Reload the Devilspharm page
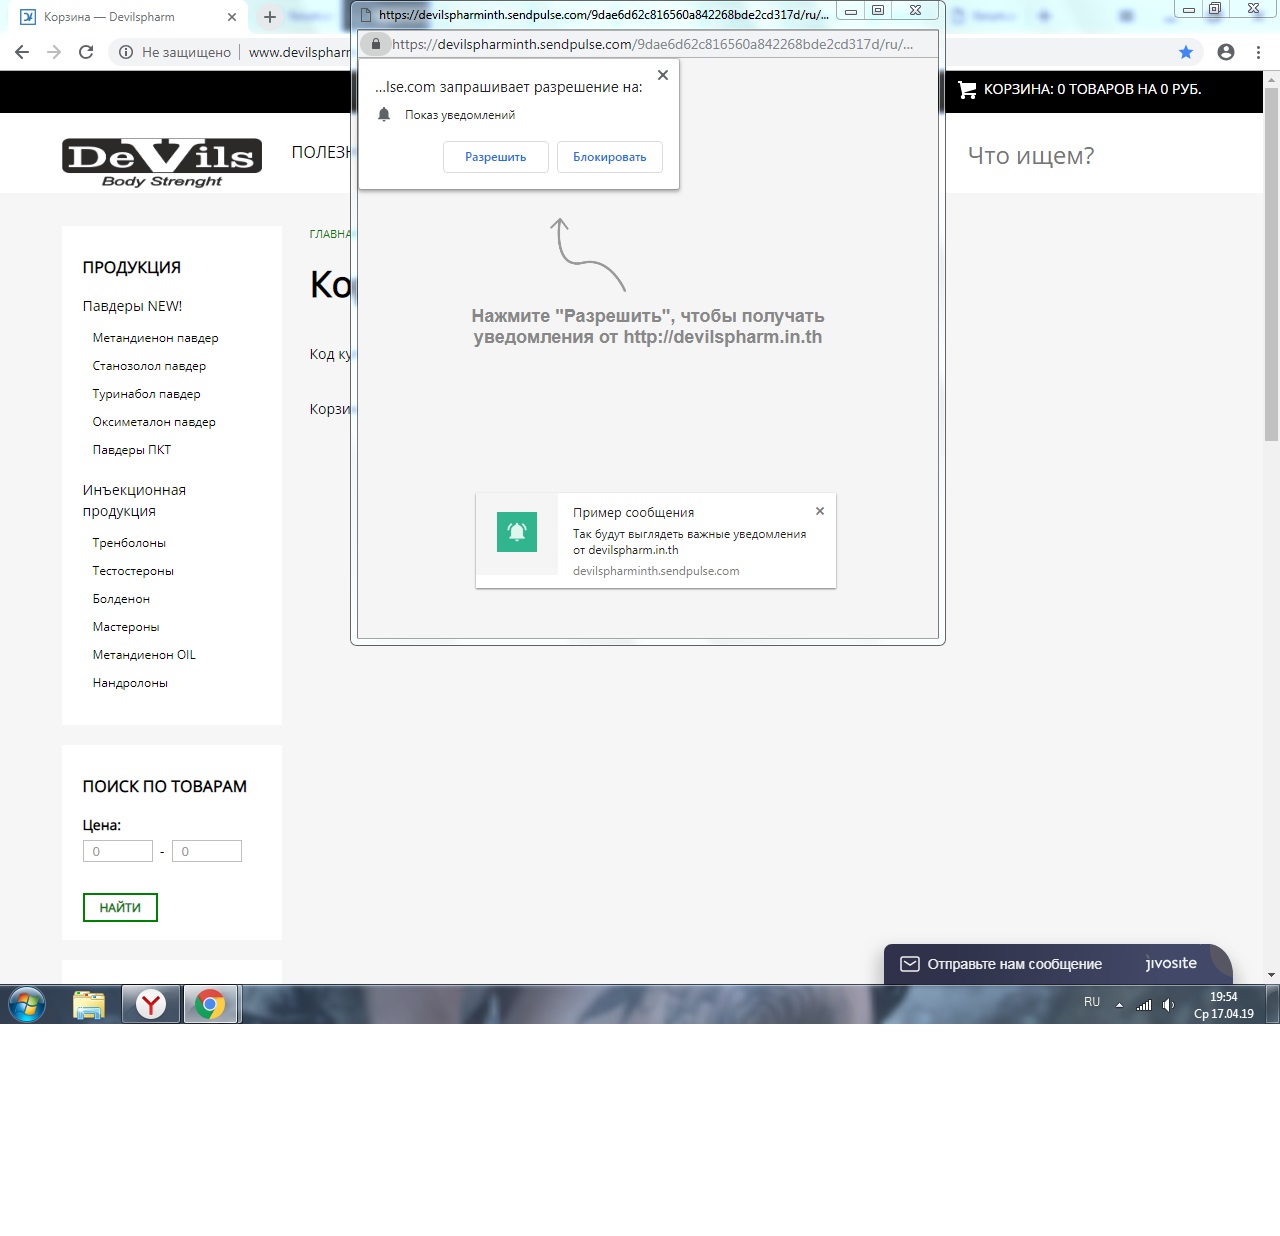 (86, 52)
